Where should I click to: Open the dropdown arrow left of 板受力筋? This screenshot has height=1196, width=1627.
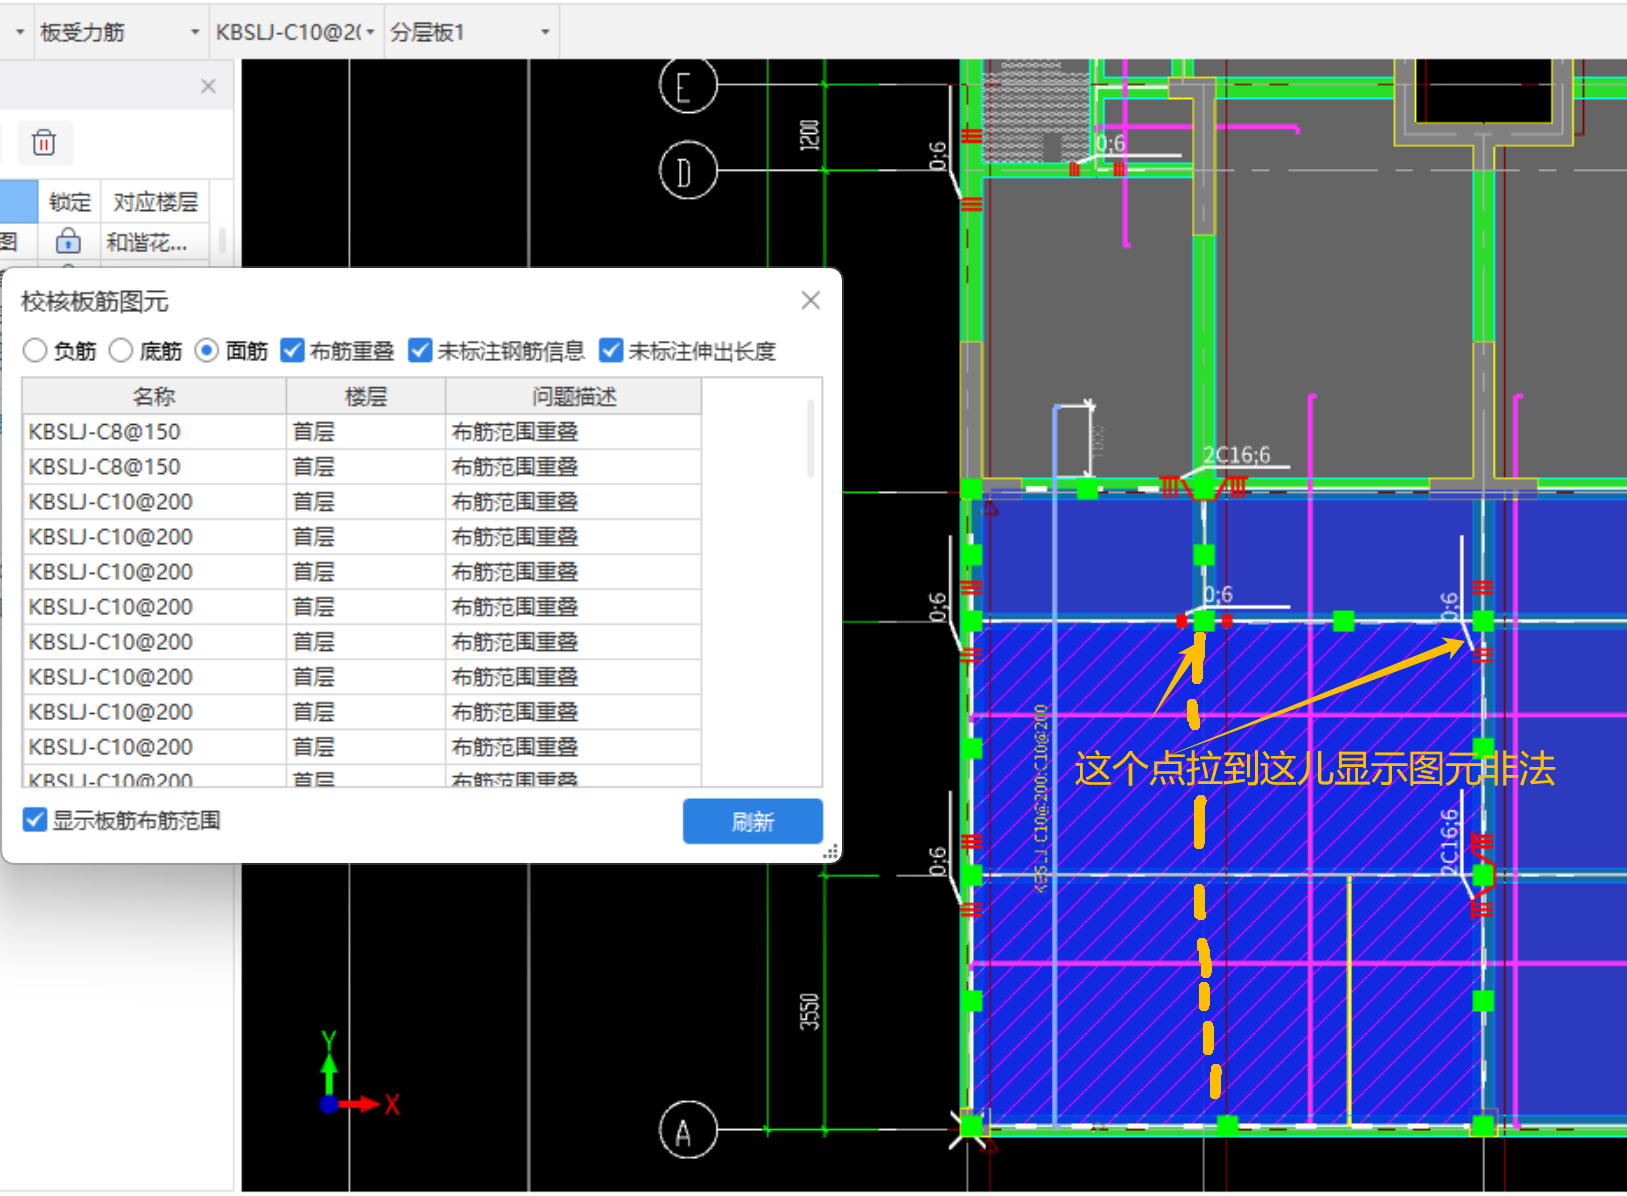pos(19,32)
